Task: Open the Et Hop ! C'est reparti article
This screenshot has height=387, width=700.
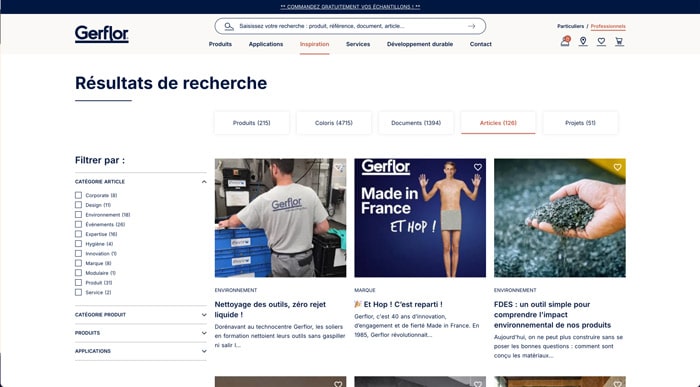Action: click(x=398, y=304)
